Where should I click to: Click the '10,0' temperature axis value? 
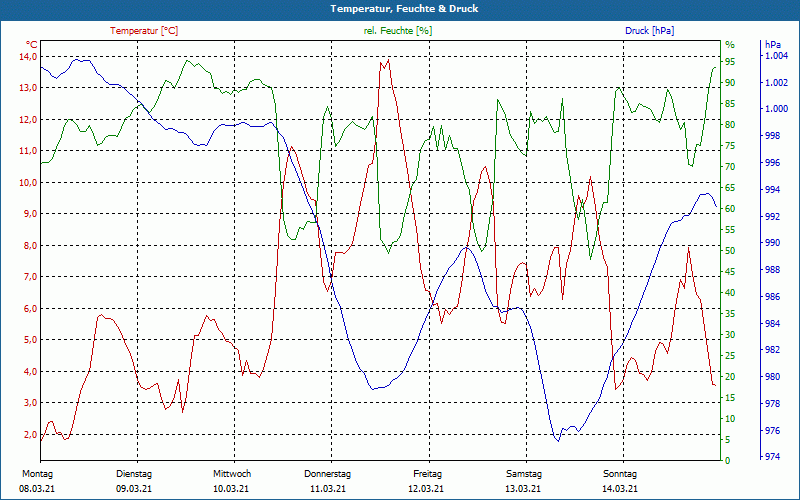coord(28,182)
